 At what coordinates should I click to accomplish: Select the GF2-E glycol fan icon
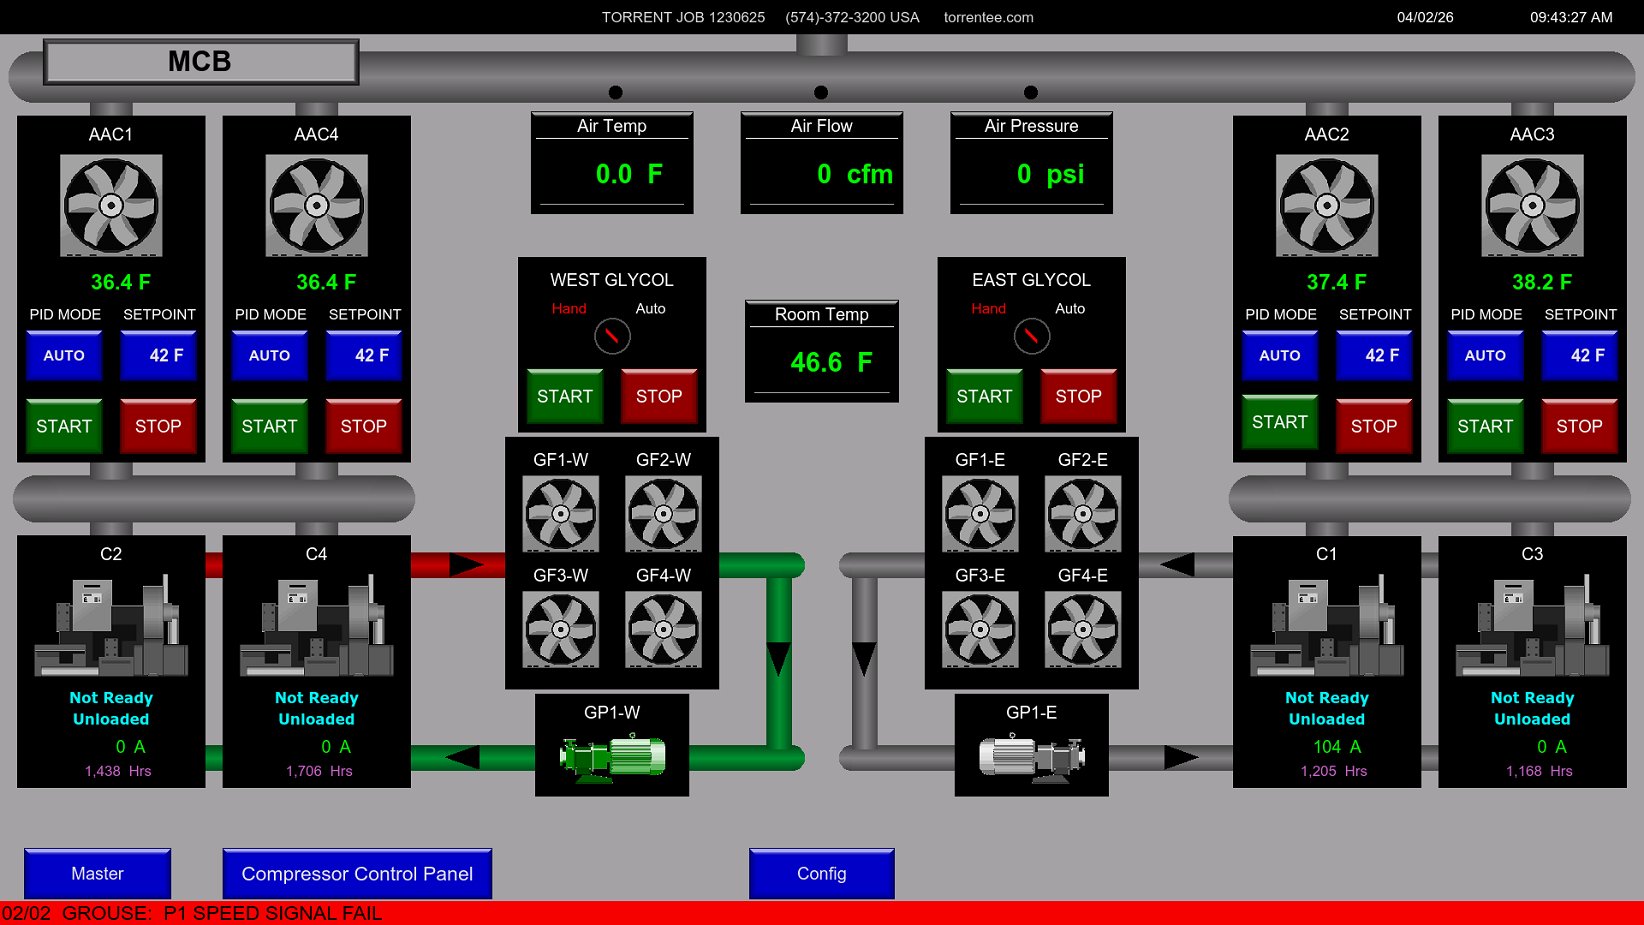pyautogui.click(x=1083, y=514)
